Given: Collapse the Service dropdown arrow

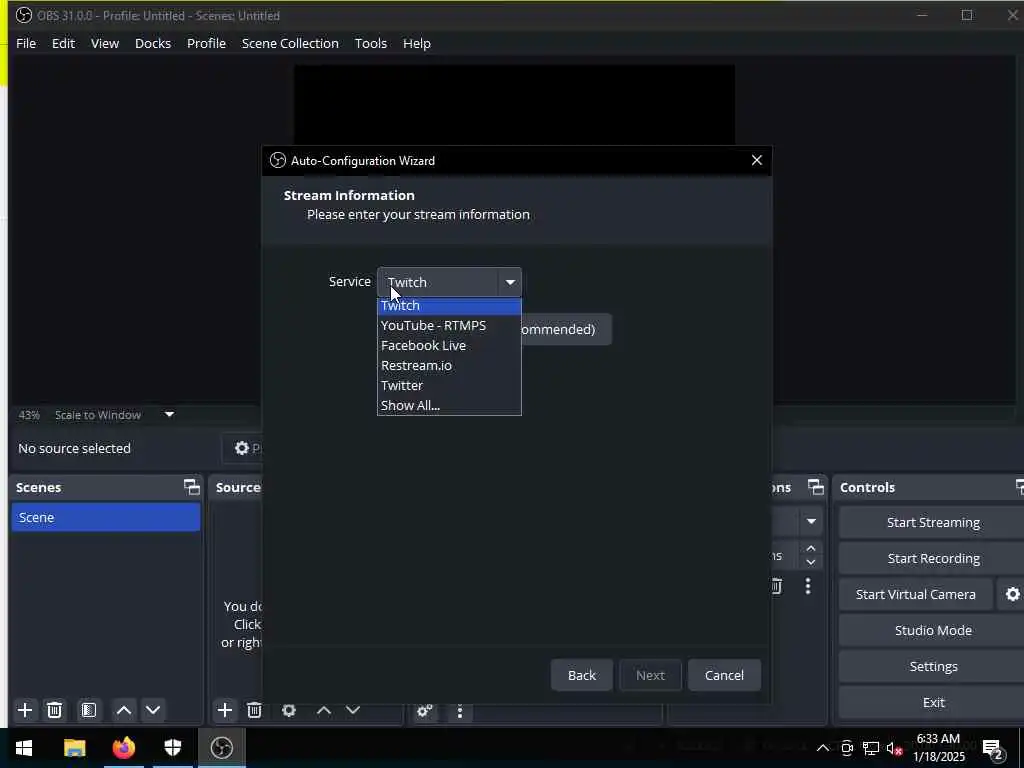Looking at the screenshot, I should pos(510,282).
